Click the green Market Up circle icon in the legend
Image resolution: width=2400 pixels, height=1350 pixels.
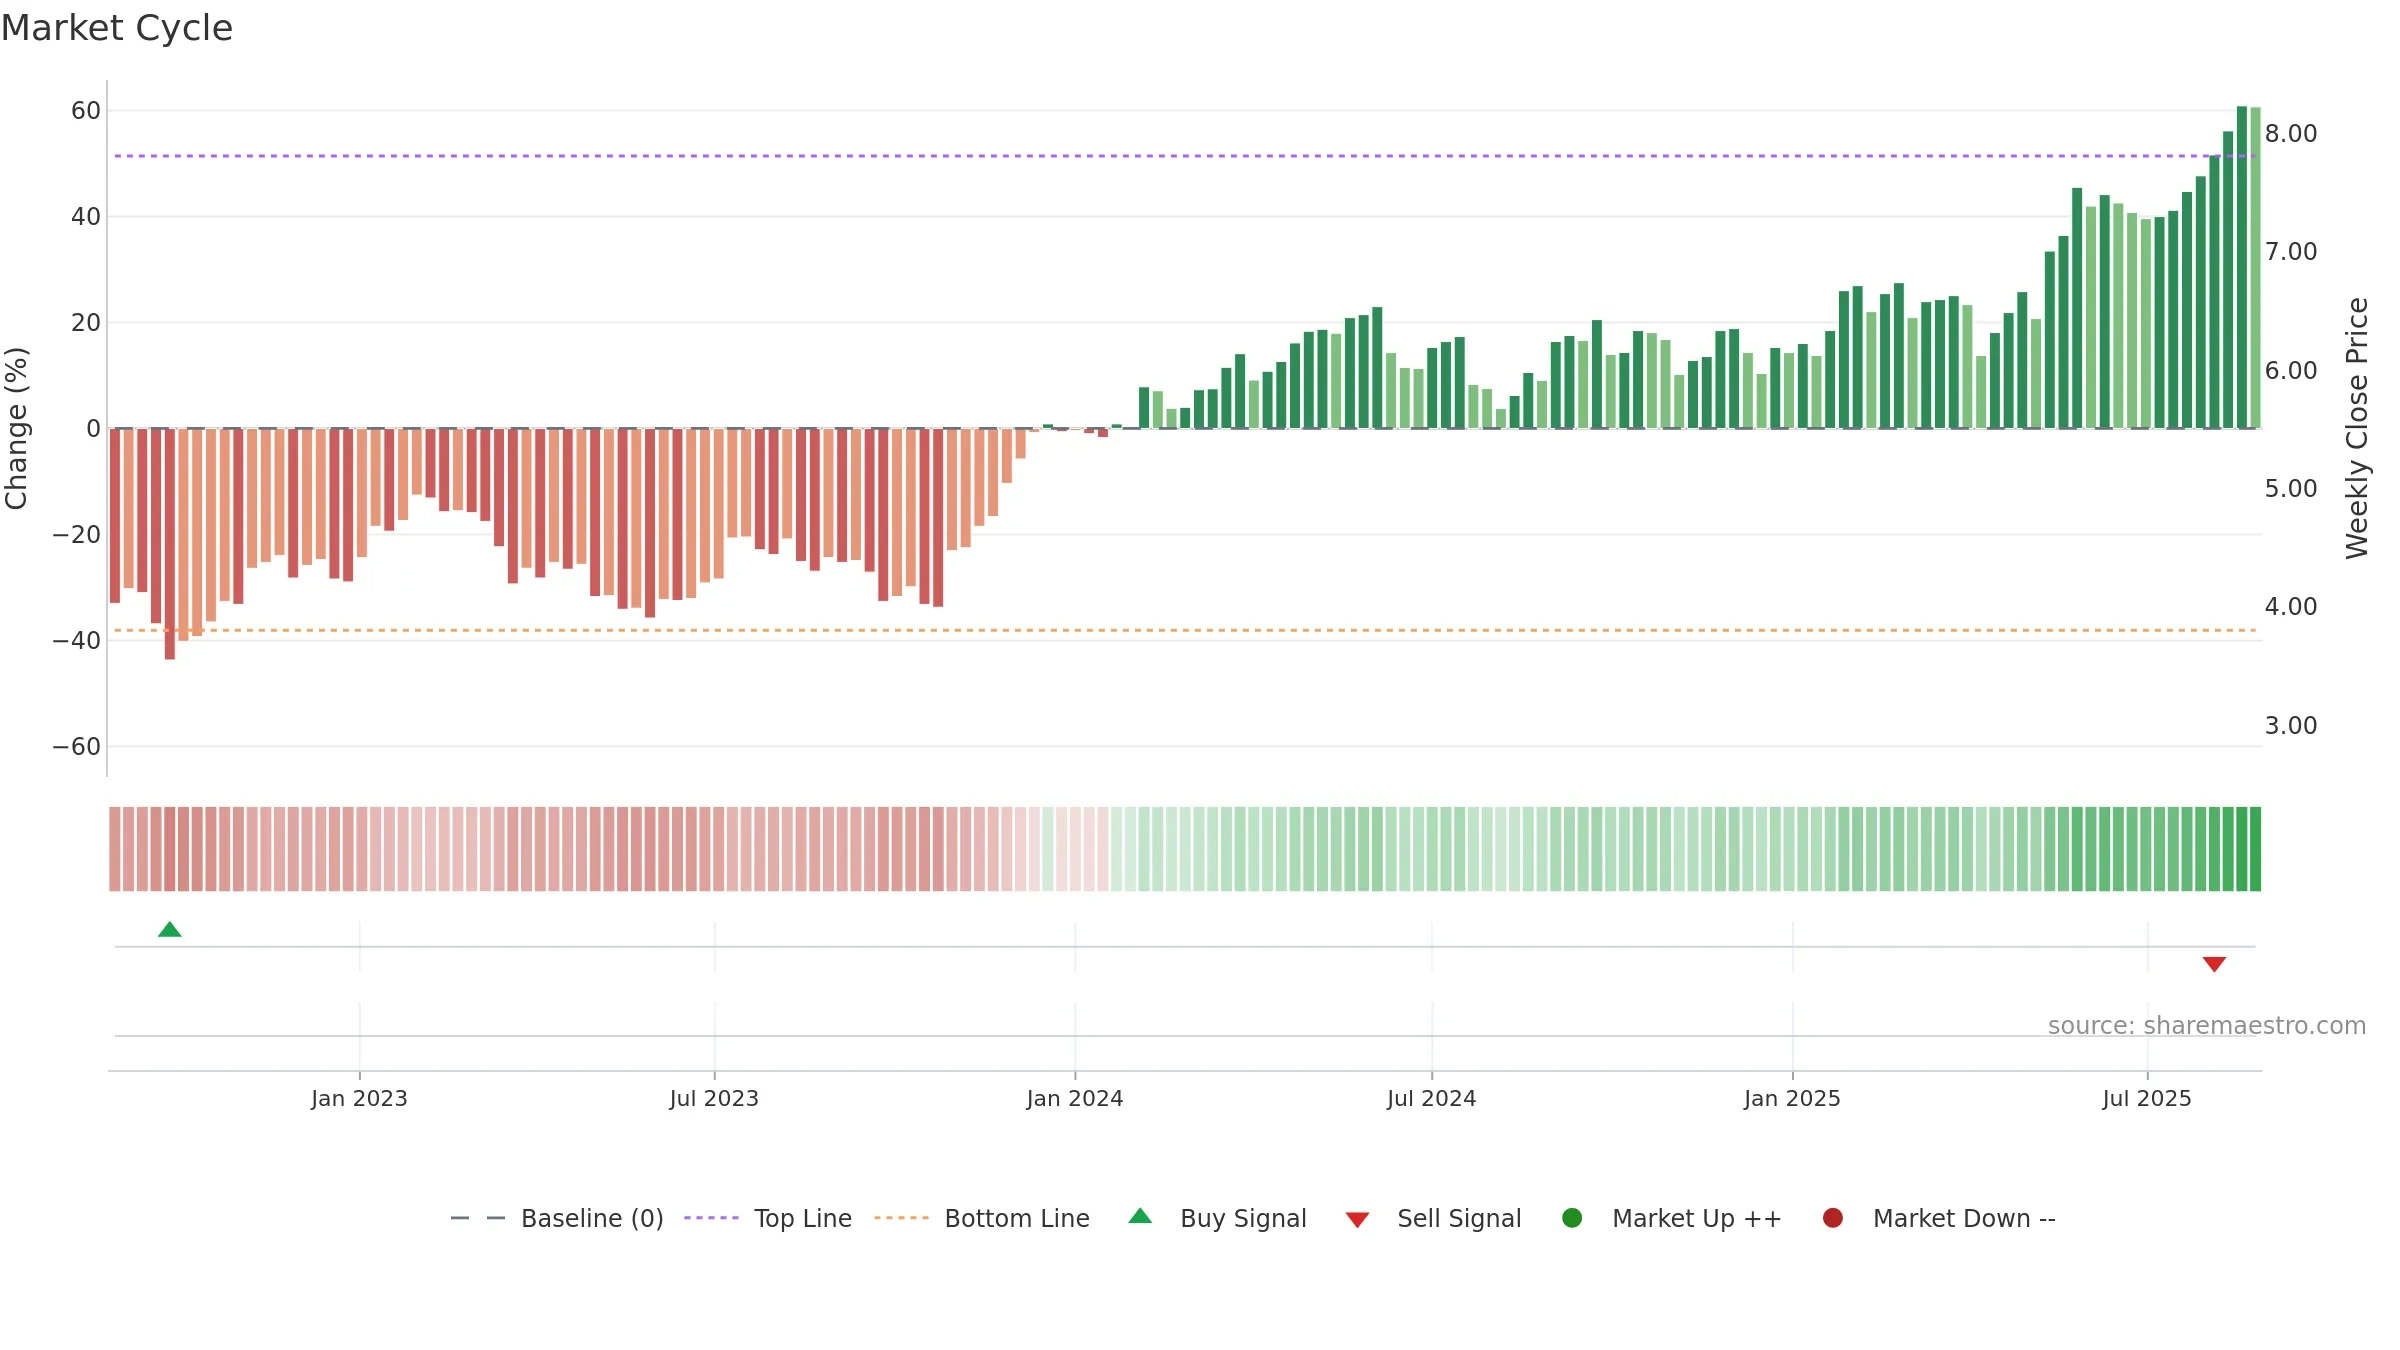coord(1572,1218)
